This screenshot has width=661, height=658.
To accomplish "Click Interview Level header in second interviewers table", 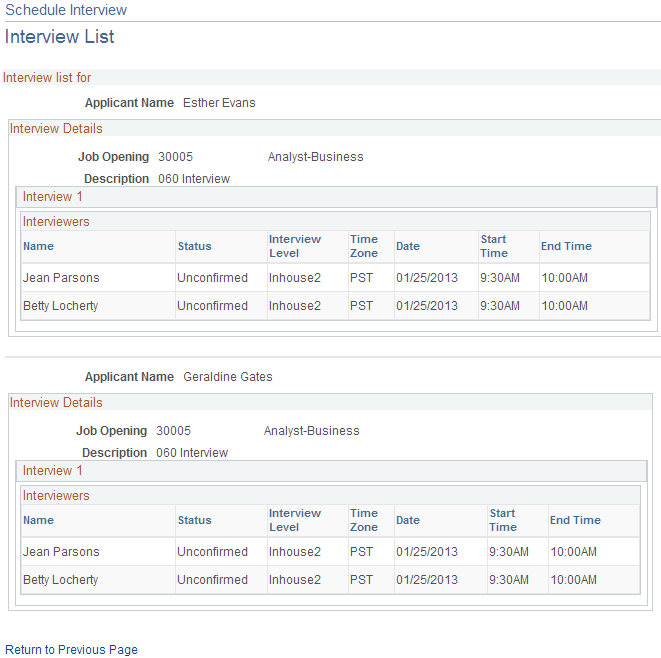I will 295,520.
